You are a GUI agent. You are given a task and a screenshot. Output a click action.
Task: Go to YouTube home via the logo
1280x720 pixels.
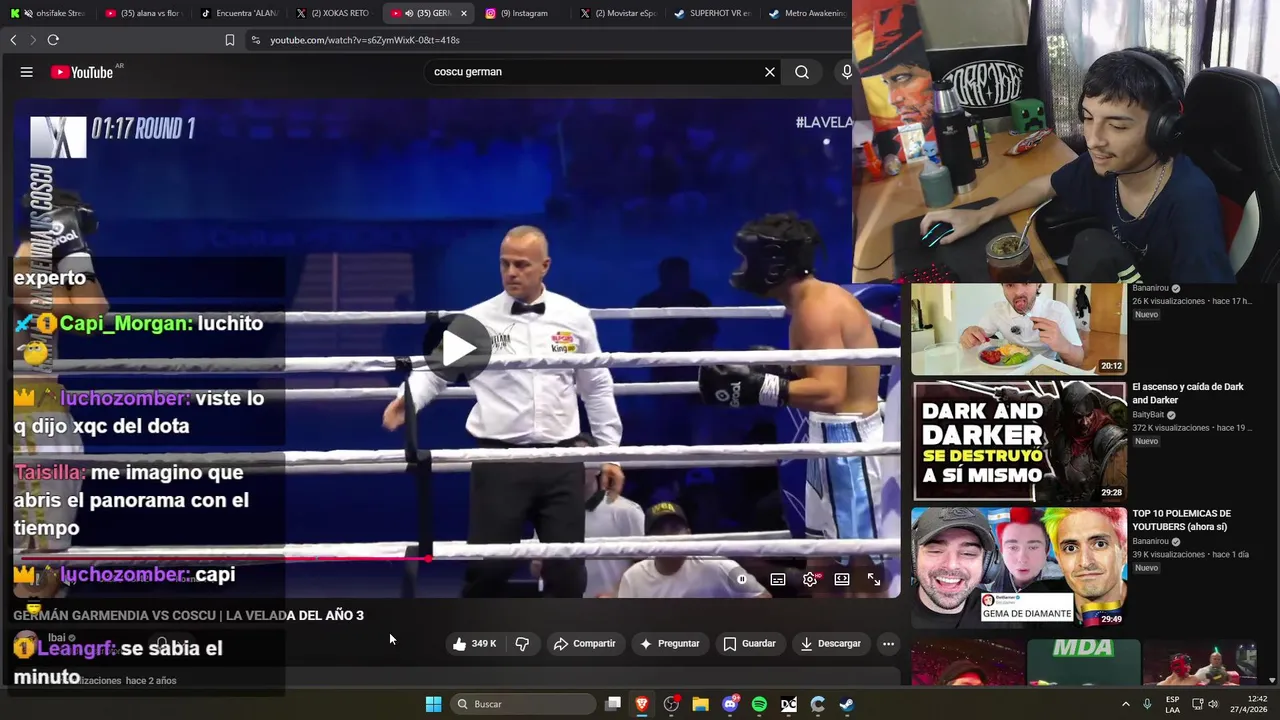click(82, 72)
